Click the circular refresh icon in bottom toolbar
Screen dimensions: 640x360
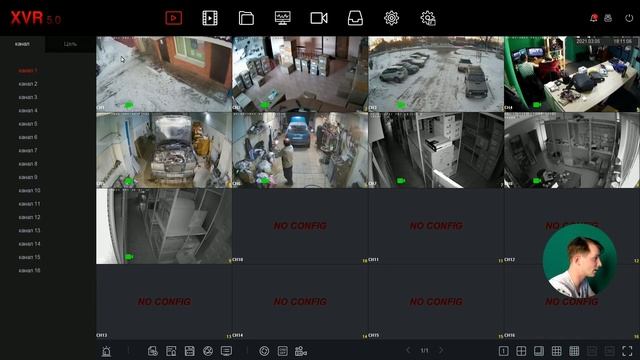pos(264,351)
